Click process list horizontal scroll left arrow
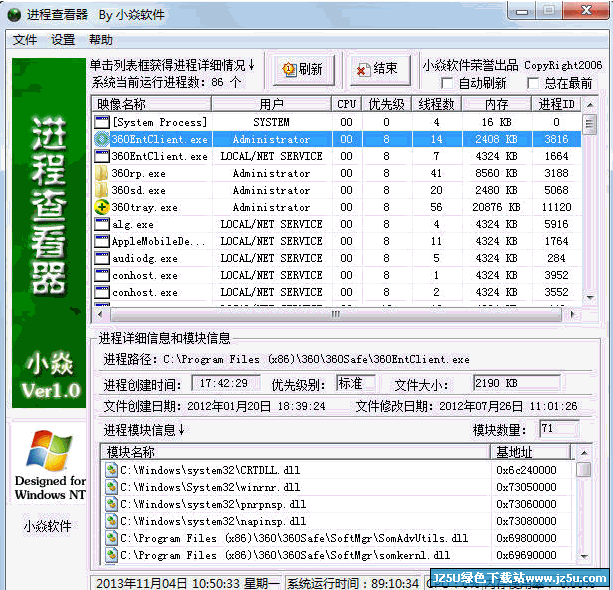Image resolution: width=613 pixels, height=590 pixels. point(100,314)
